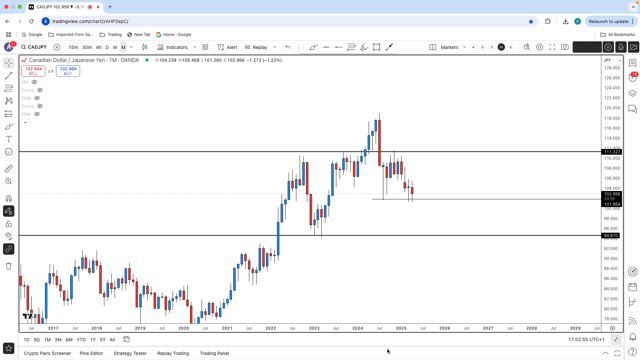Open the help question mark icon
This screenshot has width=640, height=360.
[632, 352]
